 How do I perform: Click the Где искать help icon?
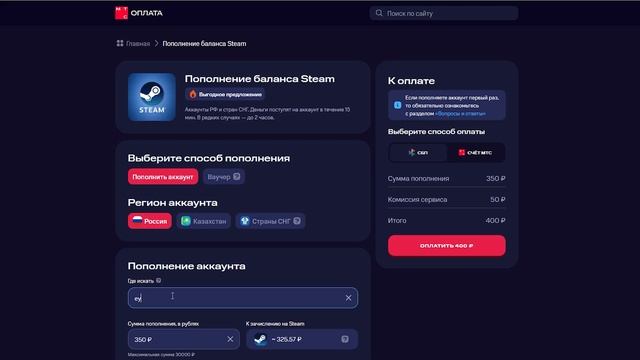(158, 280)
